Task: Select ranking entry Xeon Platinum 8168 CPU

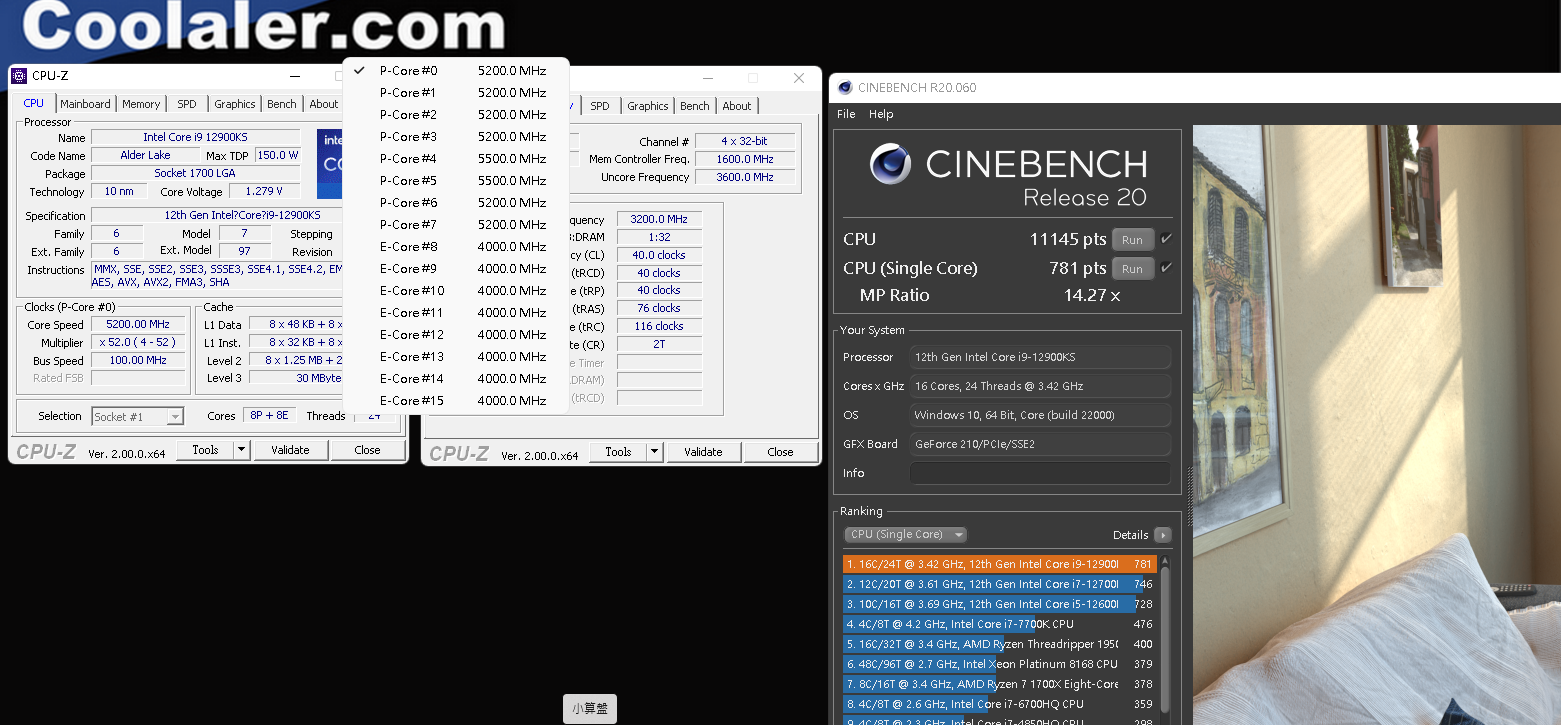Action: point(1000,664)
